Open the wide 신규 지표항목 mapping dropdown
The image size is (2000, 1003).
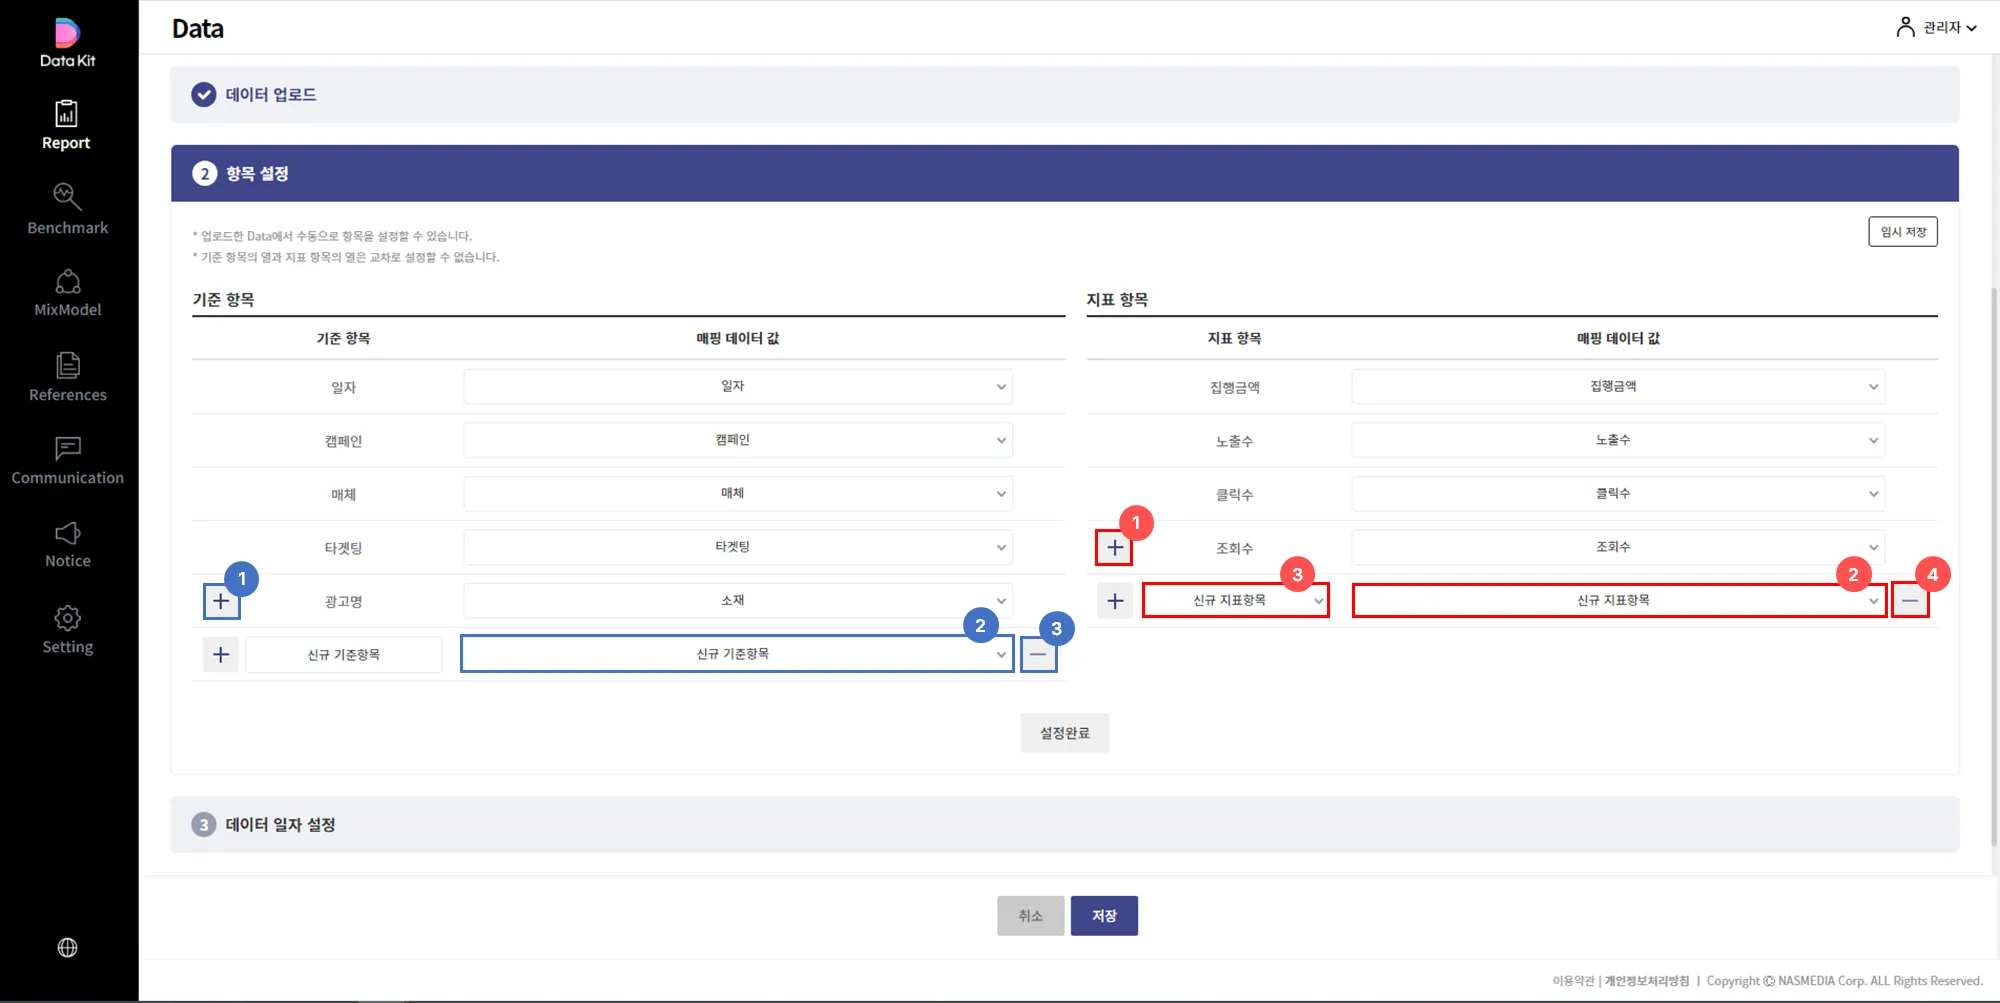pos(1619,601)
